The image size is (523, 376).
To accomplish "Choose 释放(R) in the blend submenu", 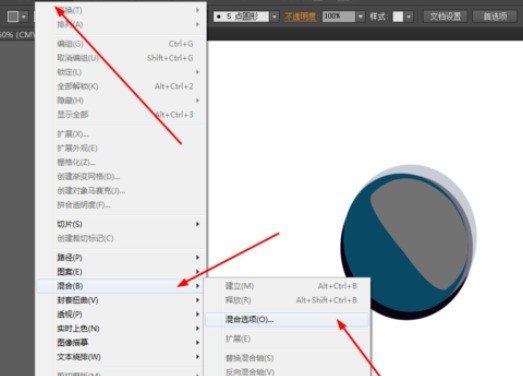I will (287, 300).
